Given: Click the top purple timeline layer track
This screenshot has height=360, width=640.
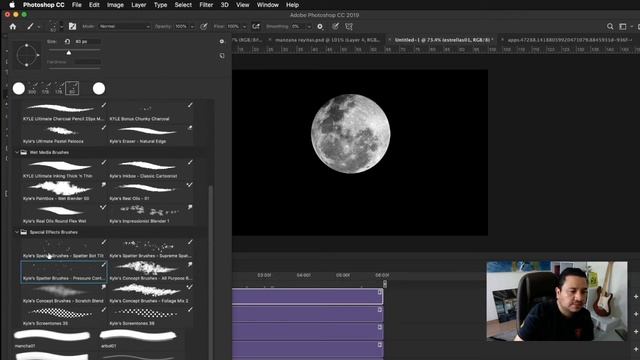Looking at the screenshot, I should 307,296.
